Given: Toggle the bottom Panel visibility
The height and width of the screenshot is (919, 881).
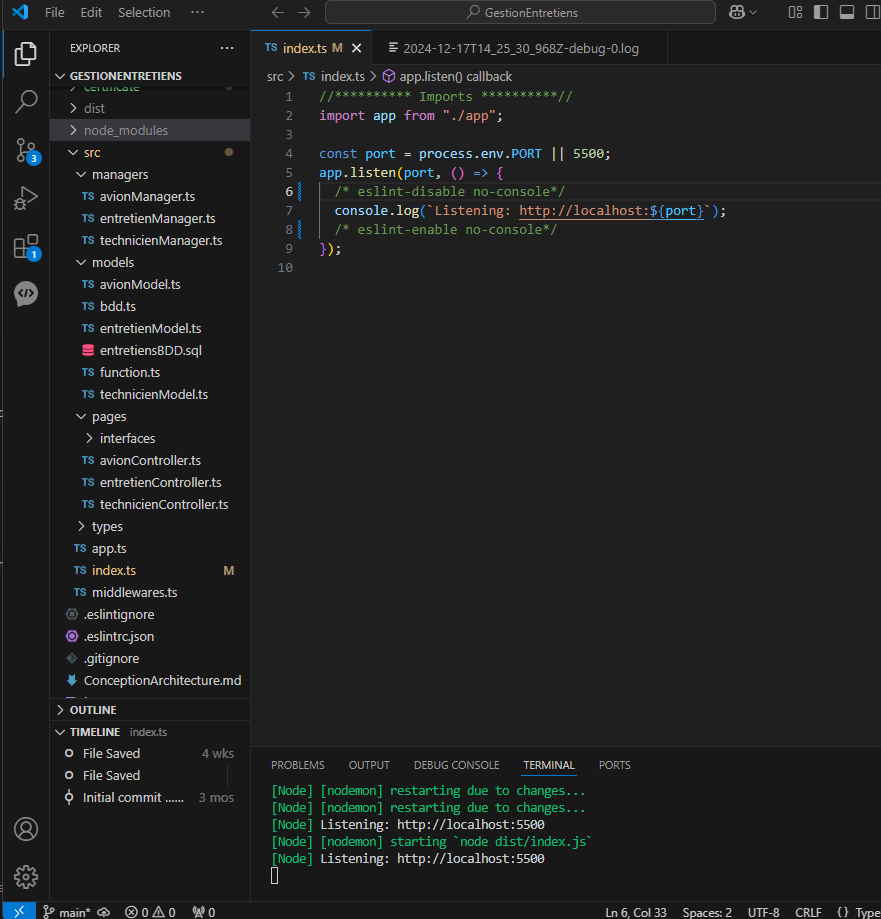Looking at the screenshot, I should pyautogui.click(x=846, y=12).
